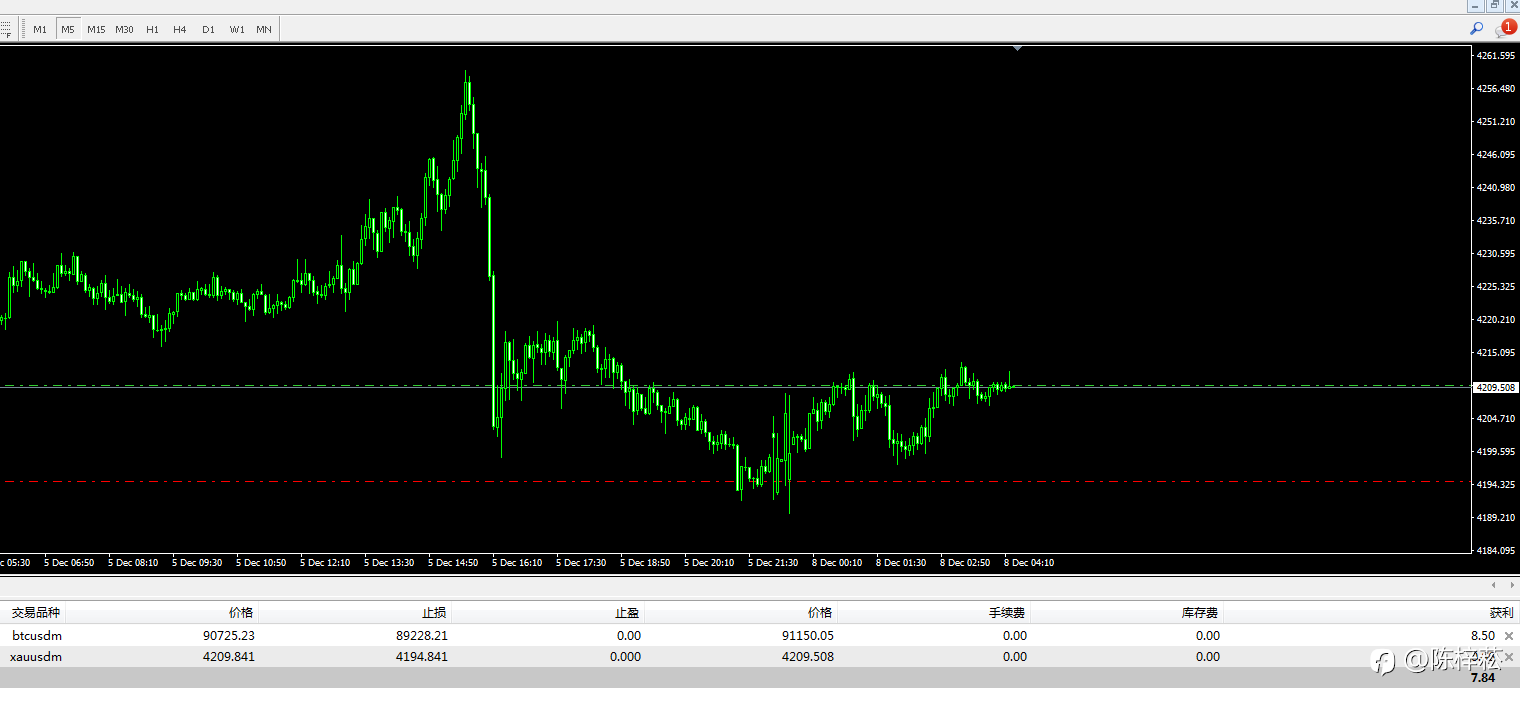This screenshot has width=1520, height=704.
Task: Click the 4209.508 current price label
Action: point(1495,387)
